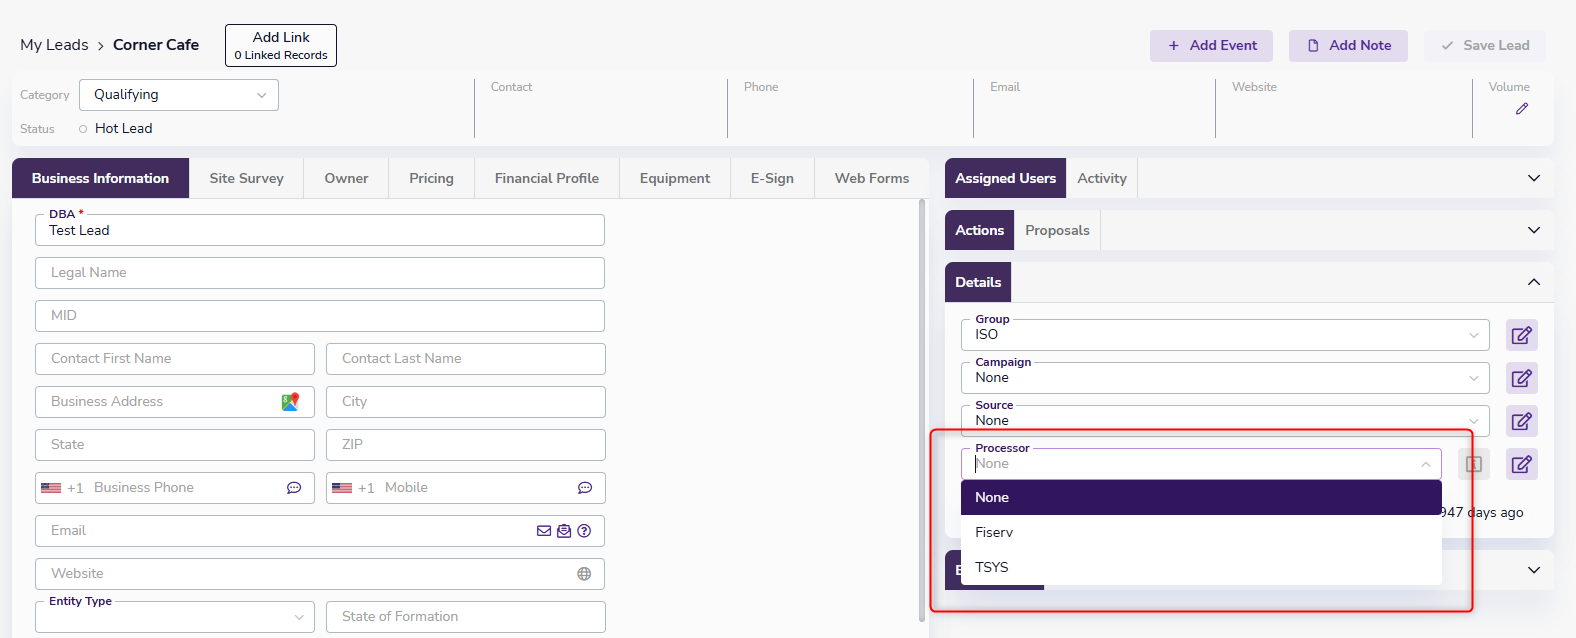
Task: Click the message icon in Mobile field
Action: [585, 488]
